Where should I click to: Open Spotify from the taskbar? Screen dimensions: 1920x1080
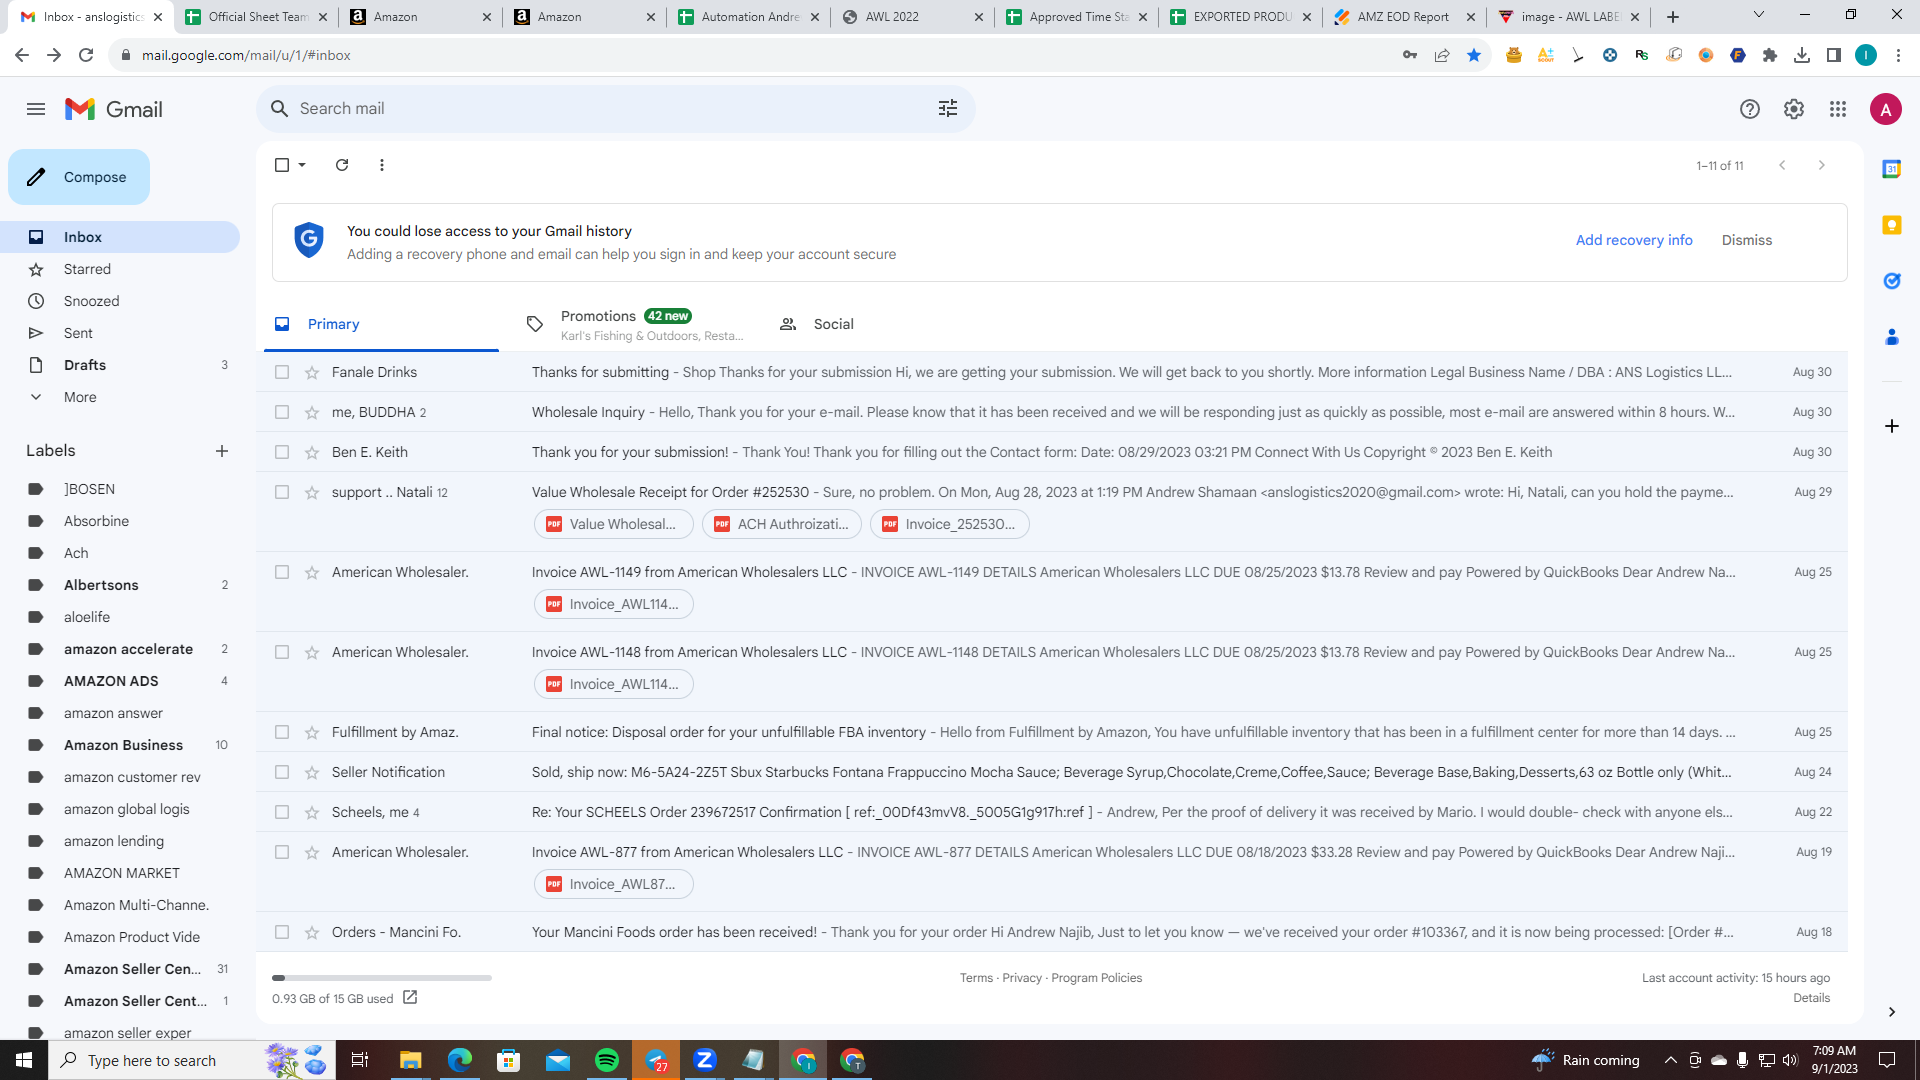click(607, 1060)
